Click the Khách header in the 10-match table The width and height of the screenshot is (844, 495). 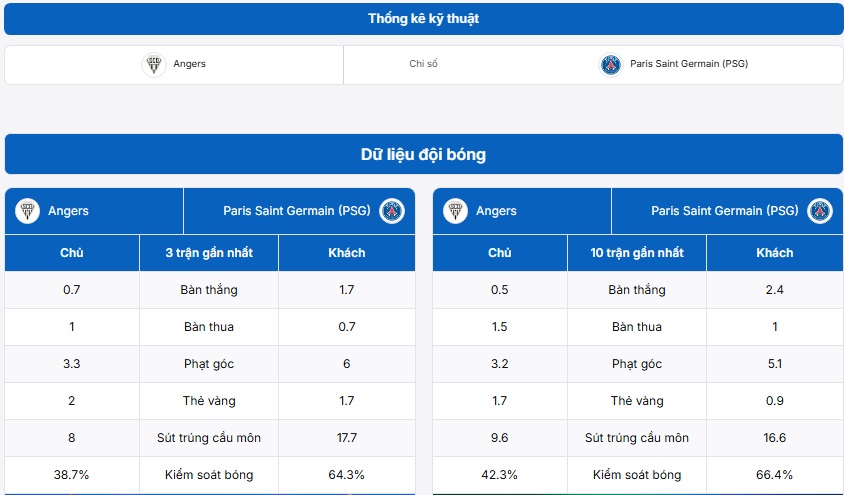coord(775,253)
